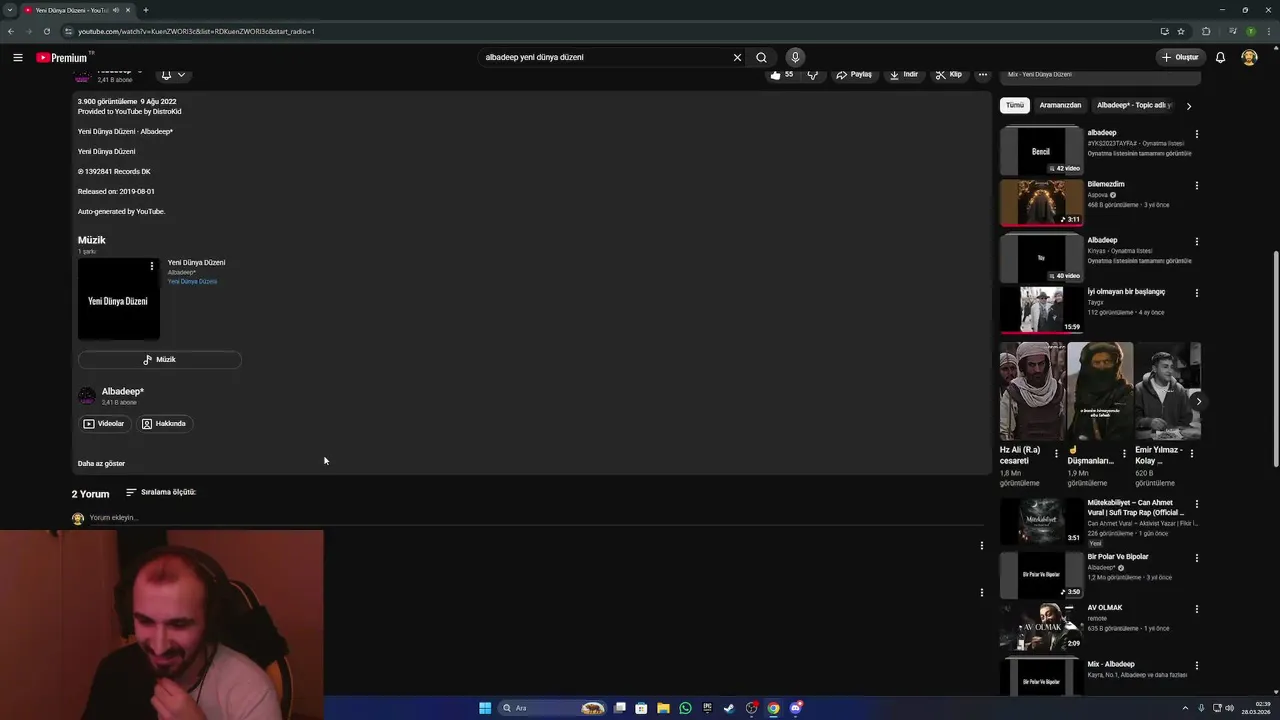
Task: Select the Tümü filter chip
Action: click(x=1015, y=105)
